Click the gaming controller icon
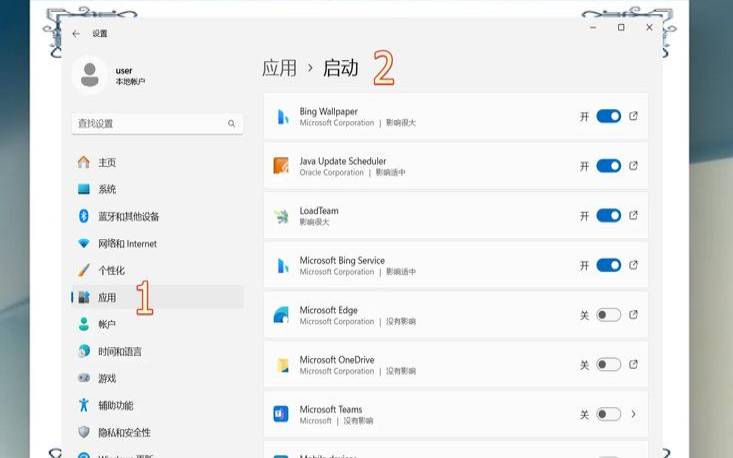Screen dimensions: 733x458 84,378
